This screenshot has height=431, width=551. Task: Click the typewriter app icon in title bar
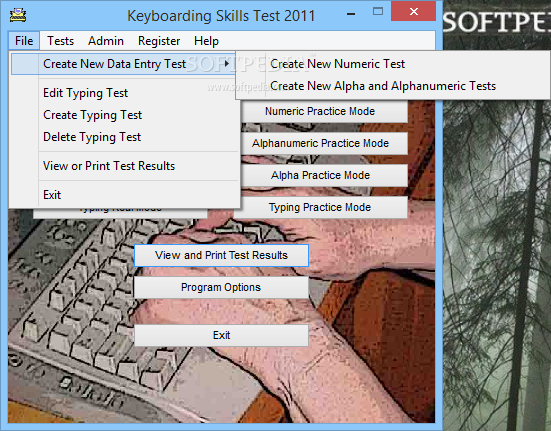tap(18, 15)
